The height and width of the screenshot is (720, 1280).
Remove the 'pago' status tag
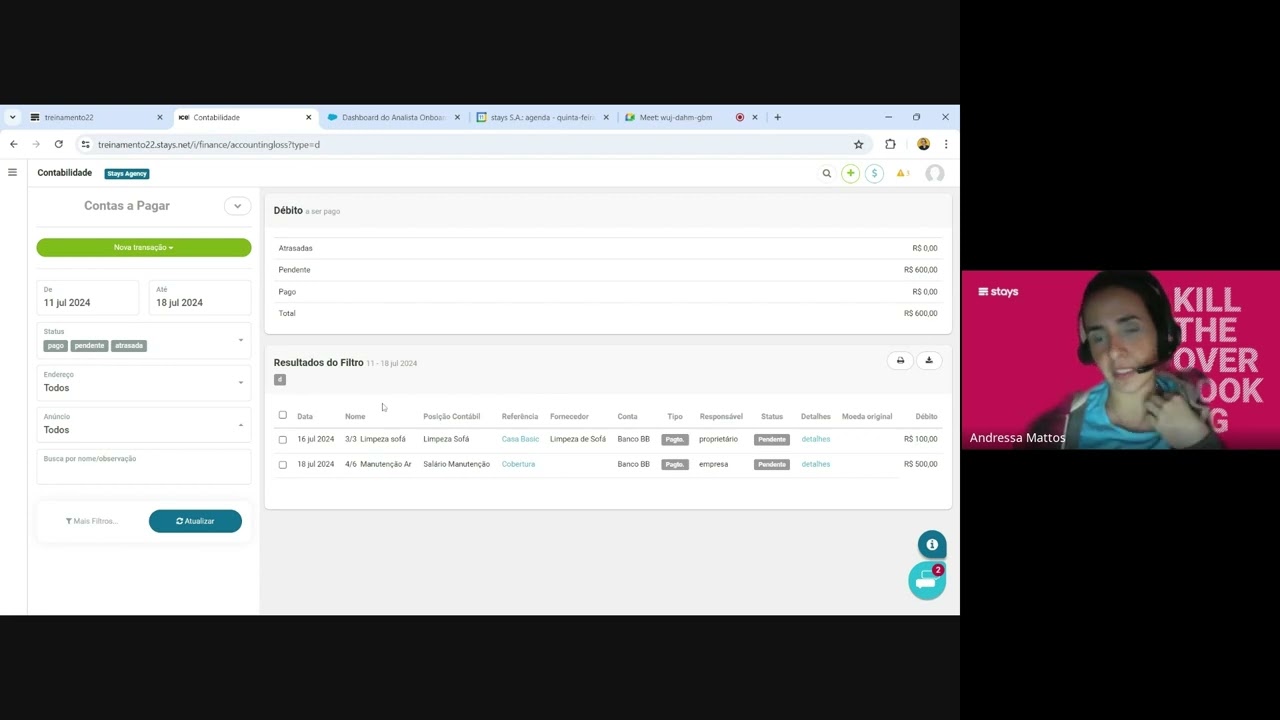[55, 346]
